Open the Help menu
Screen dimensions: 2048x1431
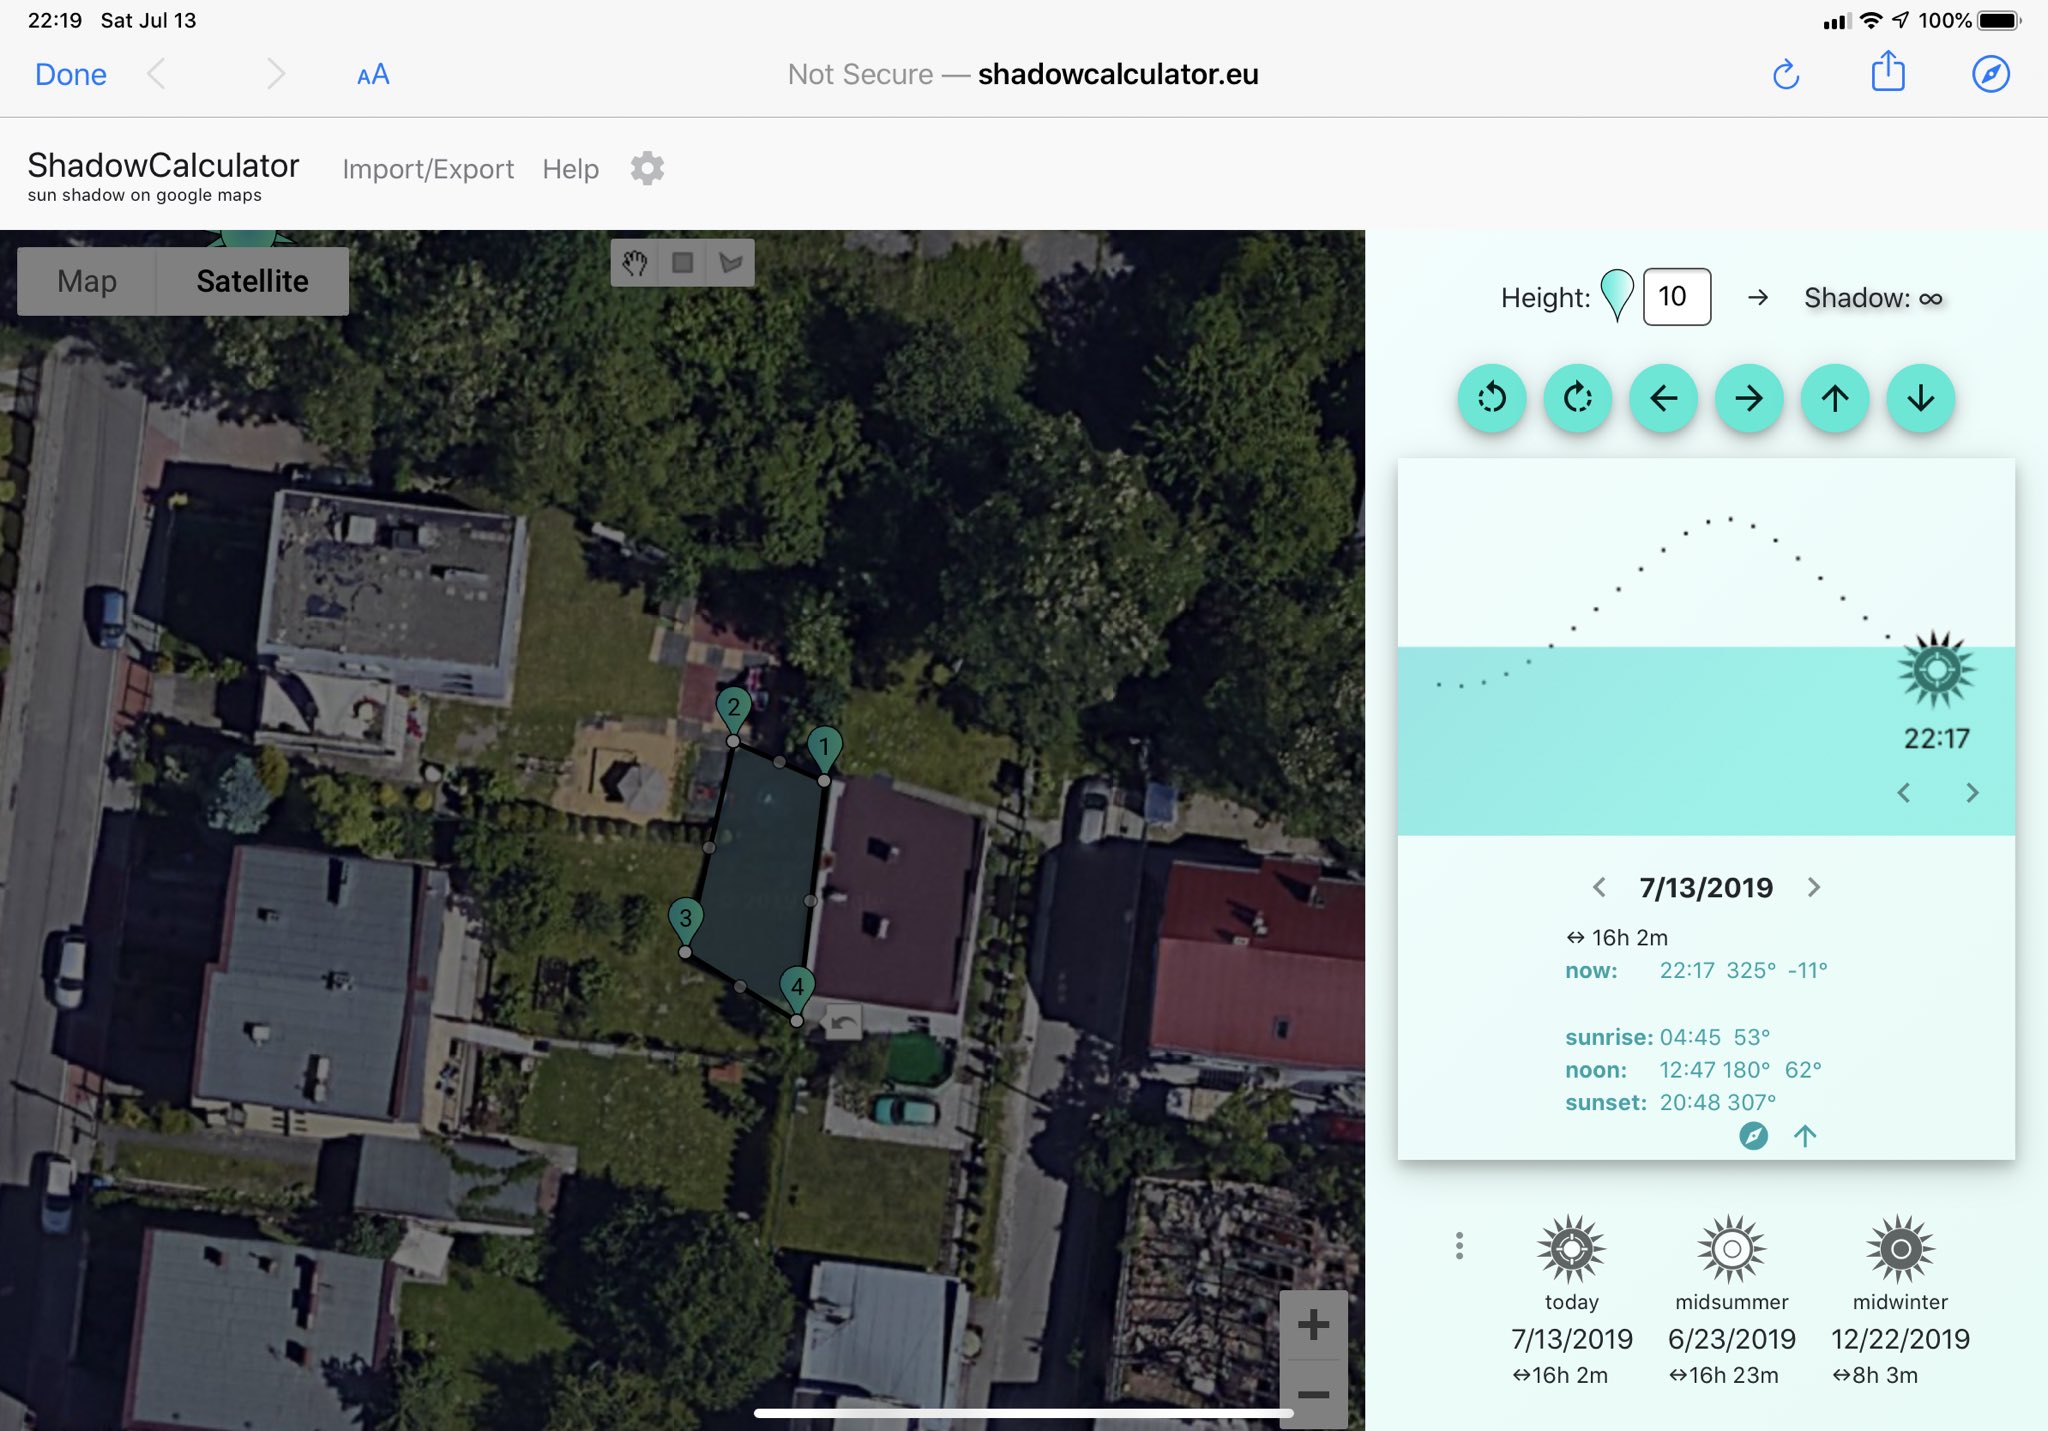570,169
